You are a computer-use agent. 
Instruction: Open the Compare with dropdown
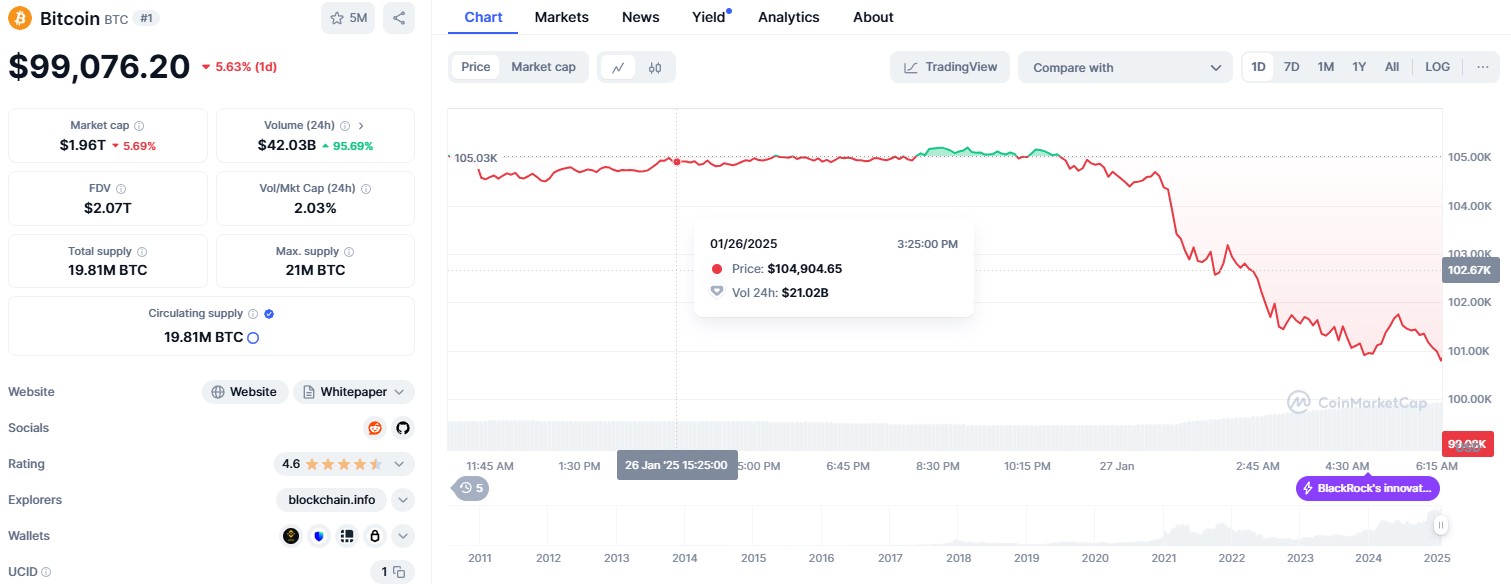(1125, 66)
